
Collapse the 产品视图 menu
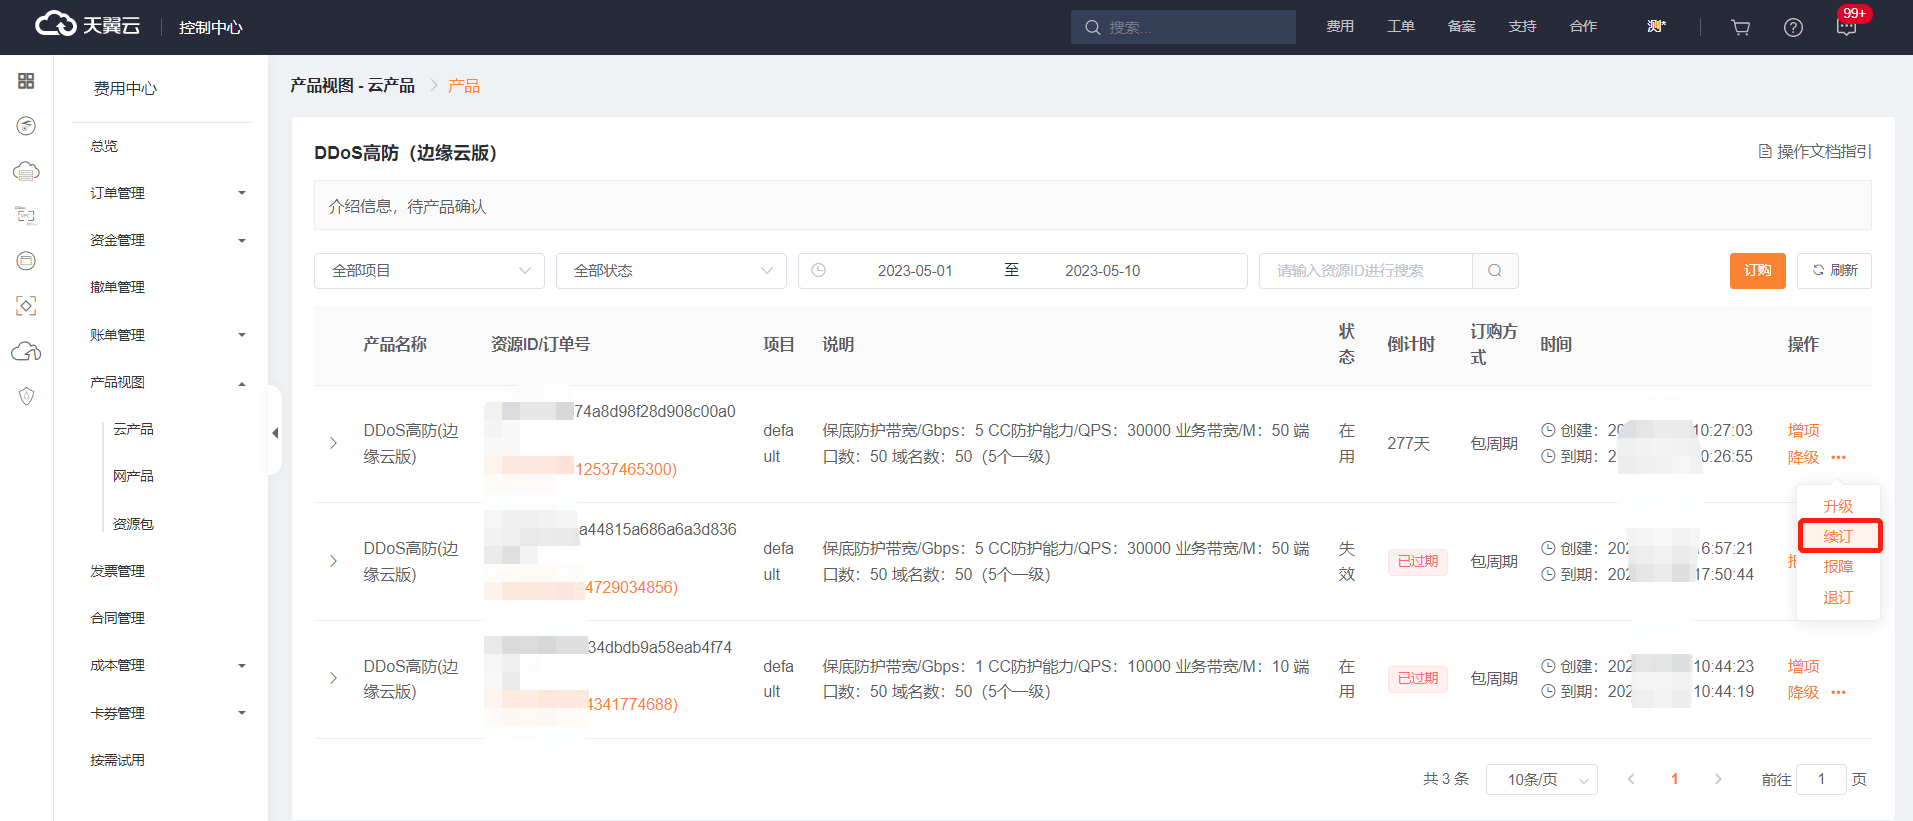[168, 382]
